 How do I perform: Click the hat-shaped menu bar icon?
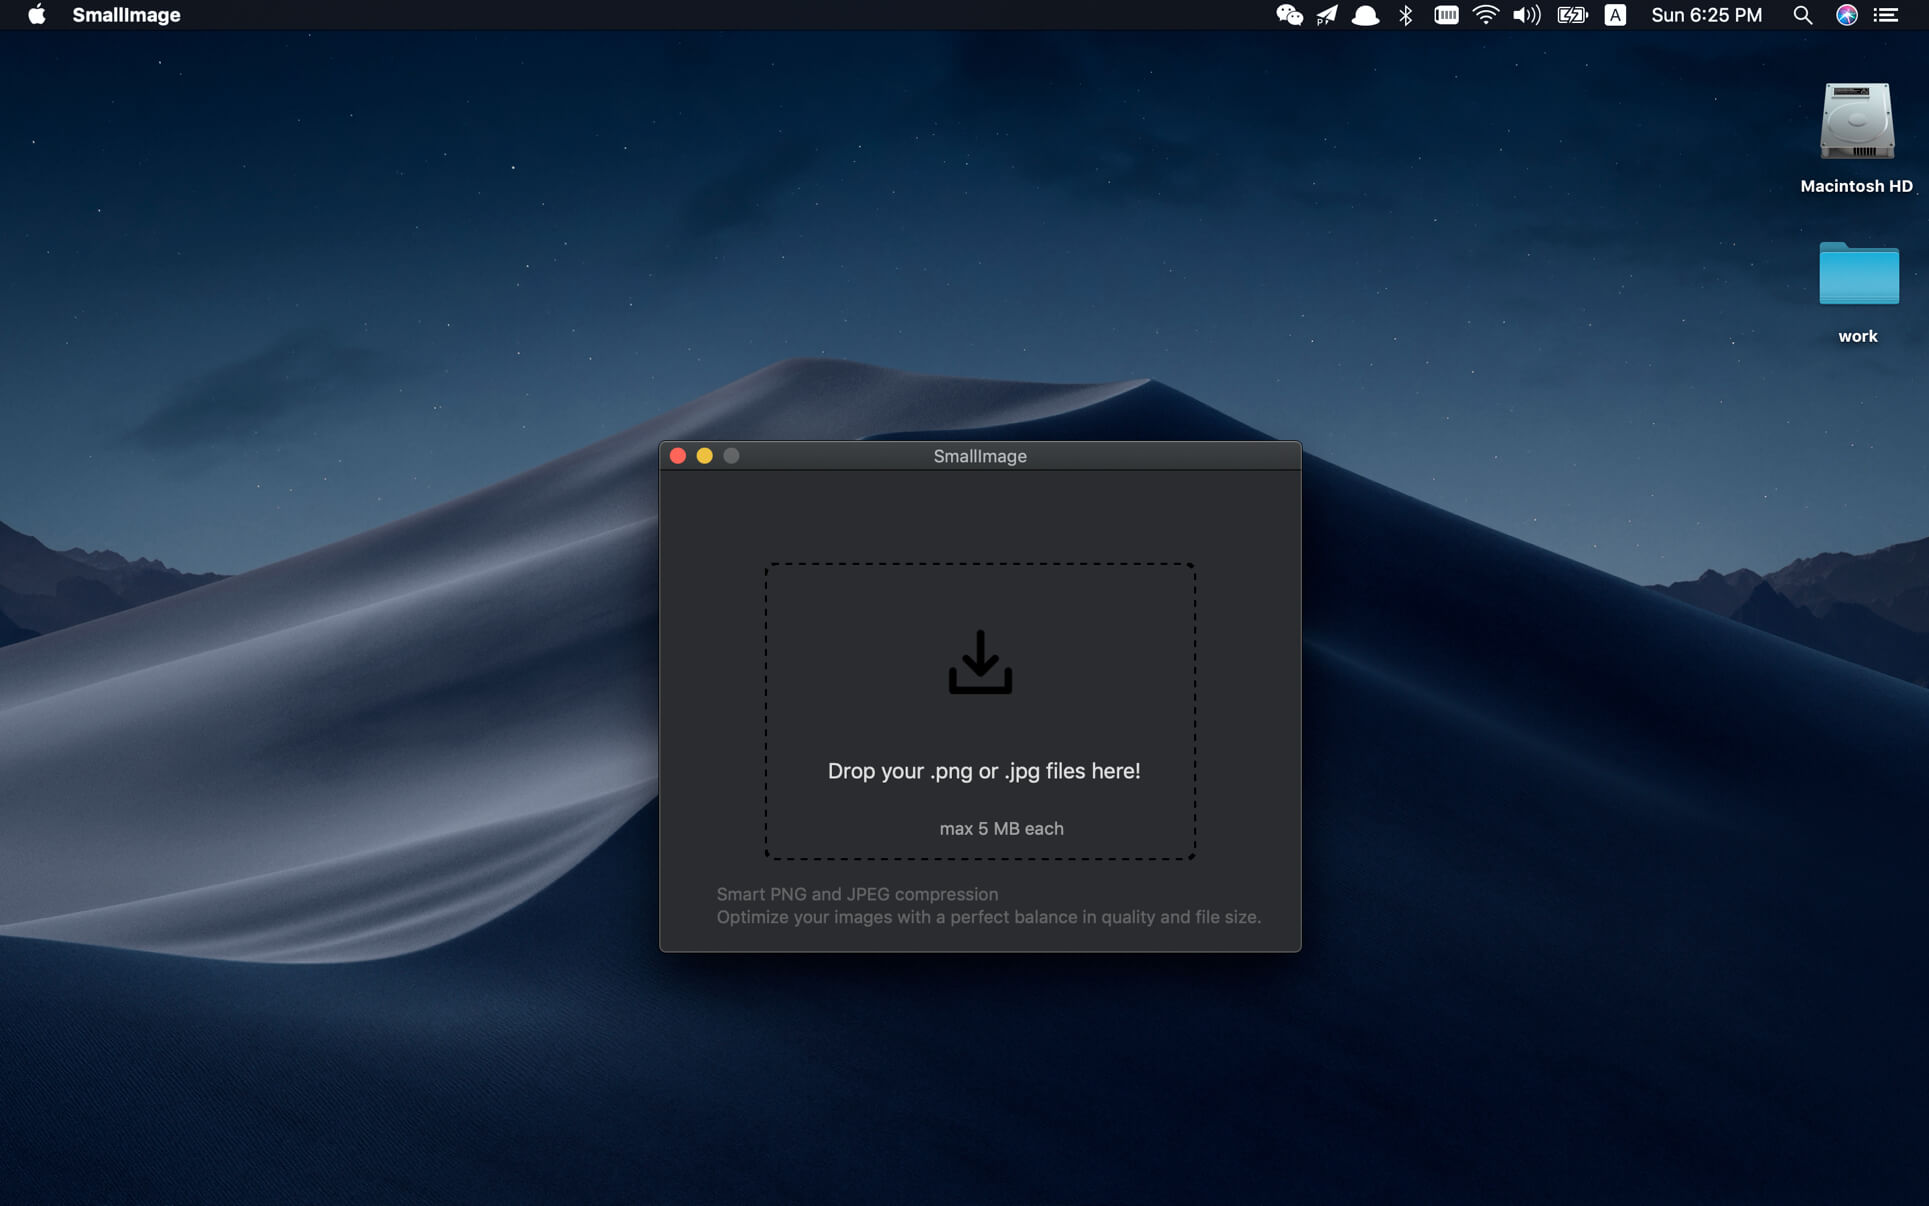coord(1365,15)
